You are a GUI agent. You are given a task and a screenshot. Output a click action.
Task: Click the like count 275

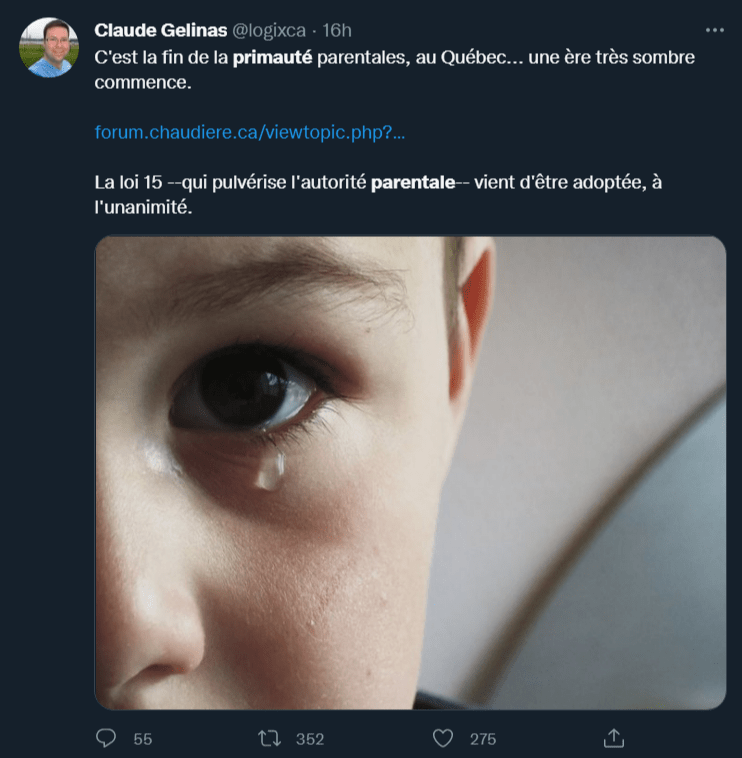483,739
